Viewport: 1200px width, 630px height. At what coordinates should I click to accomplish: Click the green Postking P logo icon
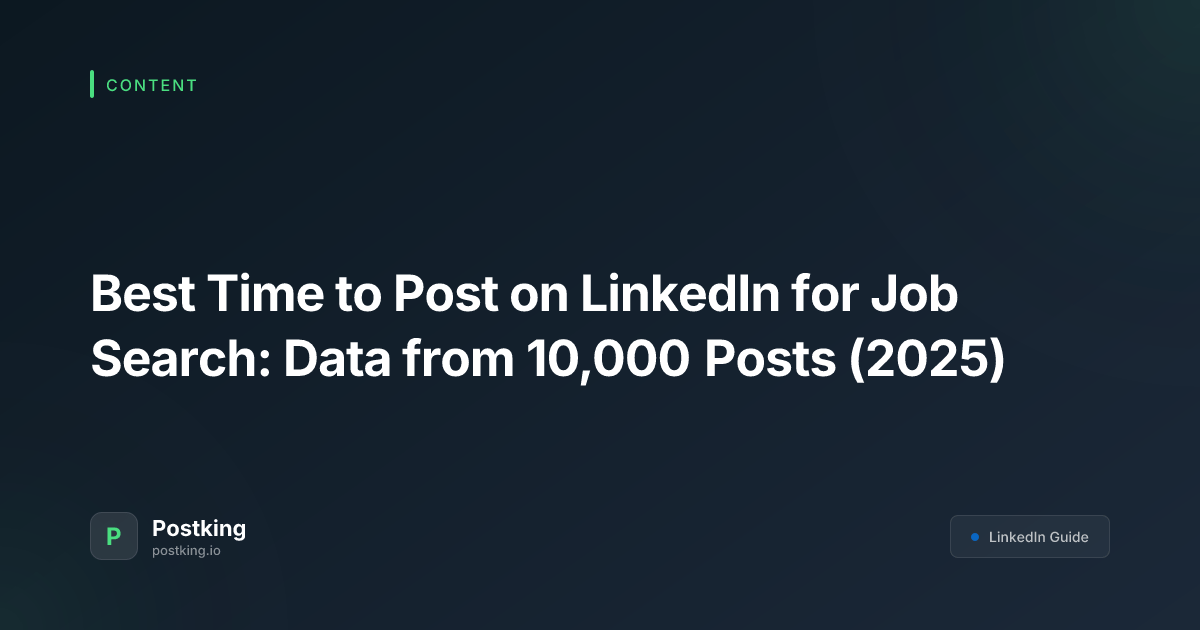click(x=114, y=536)
